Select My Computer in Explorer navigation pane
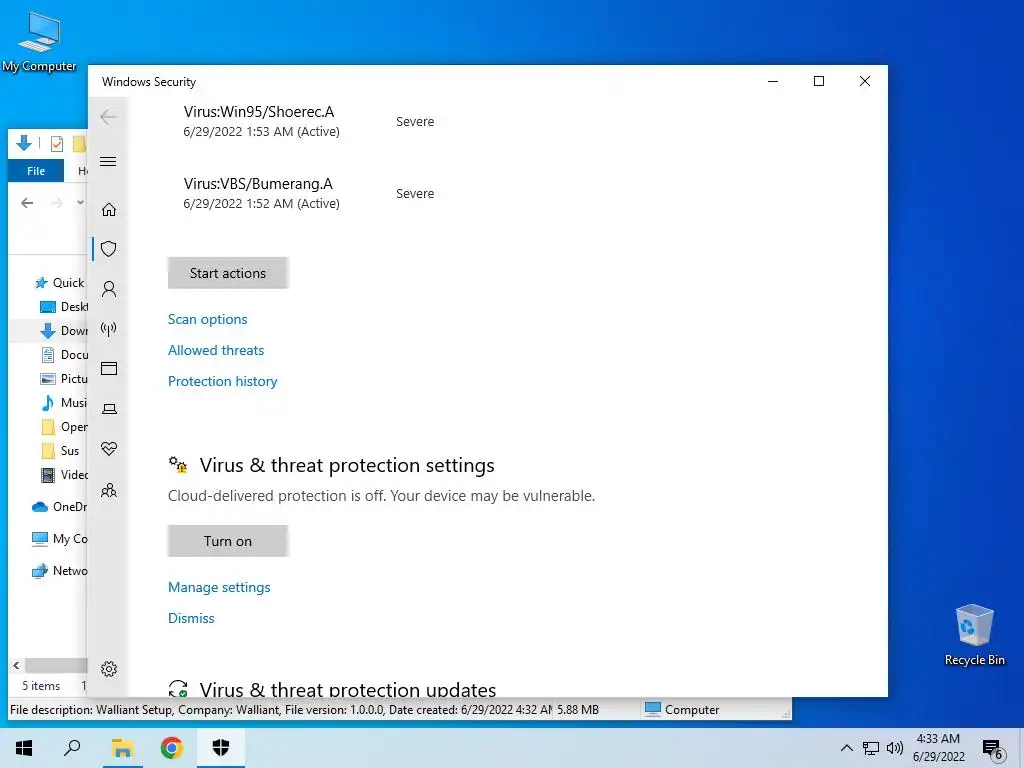The image size is (1024, 768). tap(59, 539)
